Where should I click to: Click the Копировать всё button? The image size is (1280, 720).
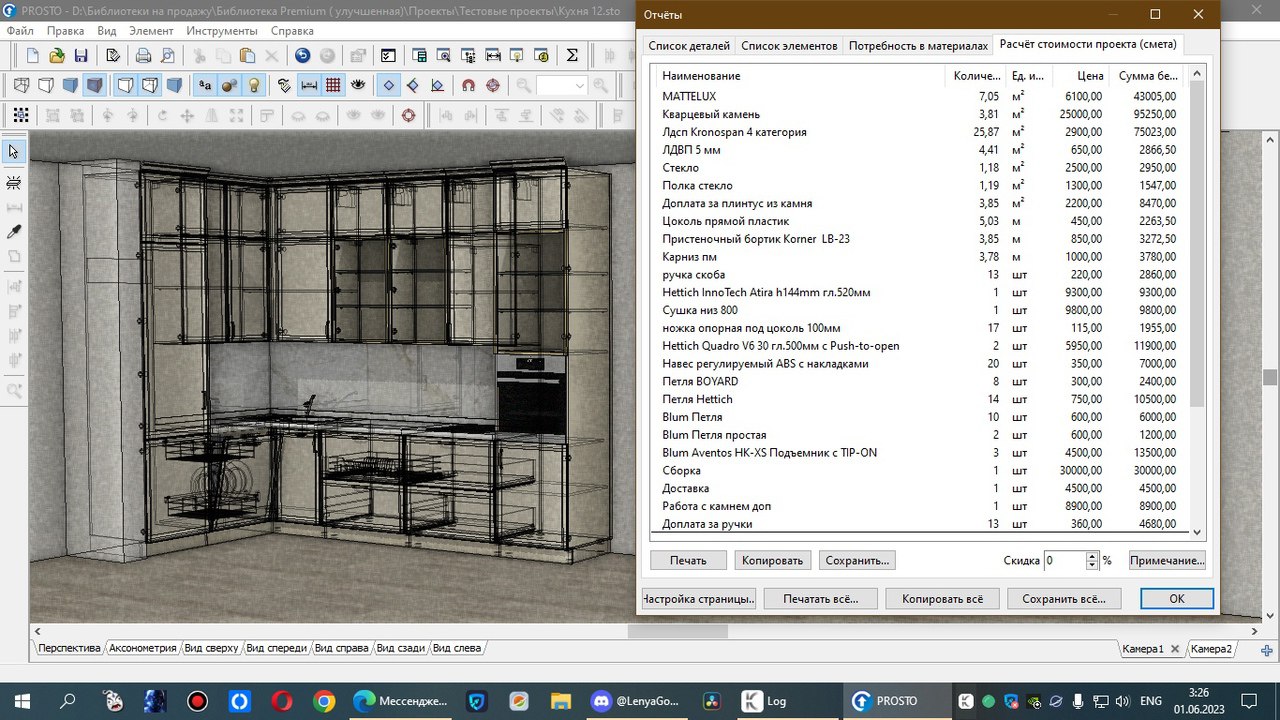tap(941, 598)
